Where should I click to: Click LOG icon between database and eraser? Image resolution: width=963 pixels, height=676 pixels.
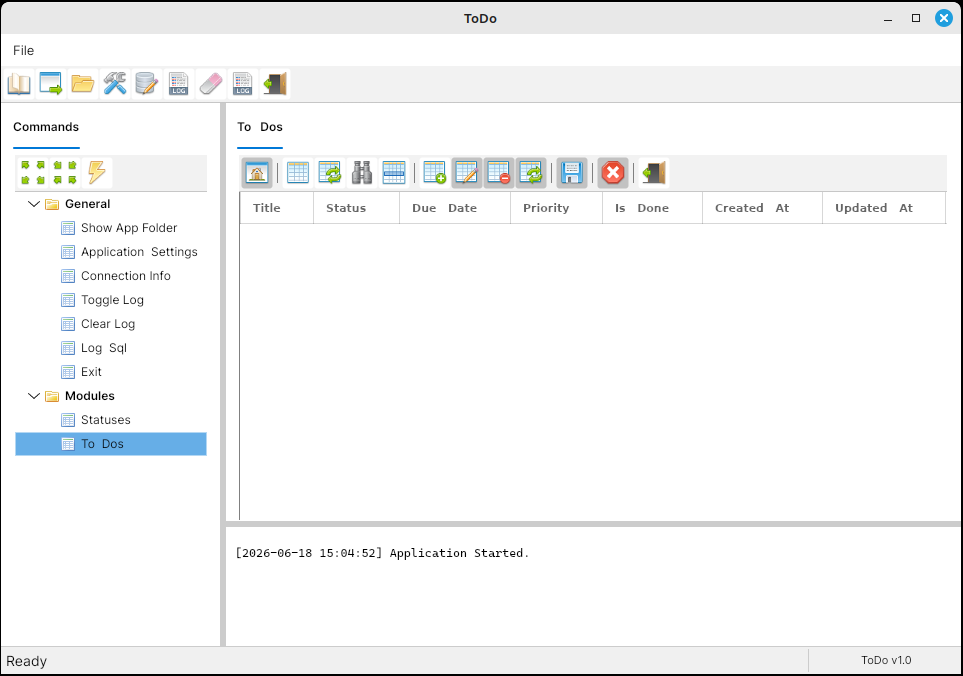click(x=179, y=84)
